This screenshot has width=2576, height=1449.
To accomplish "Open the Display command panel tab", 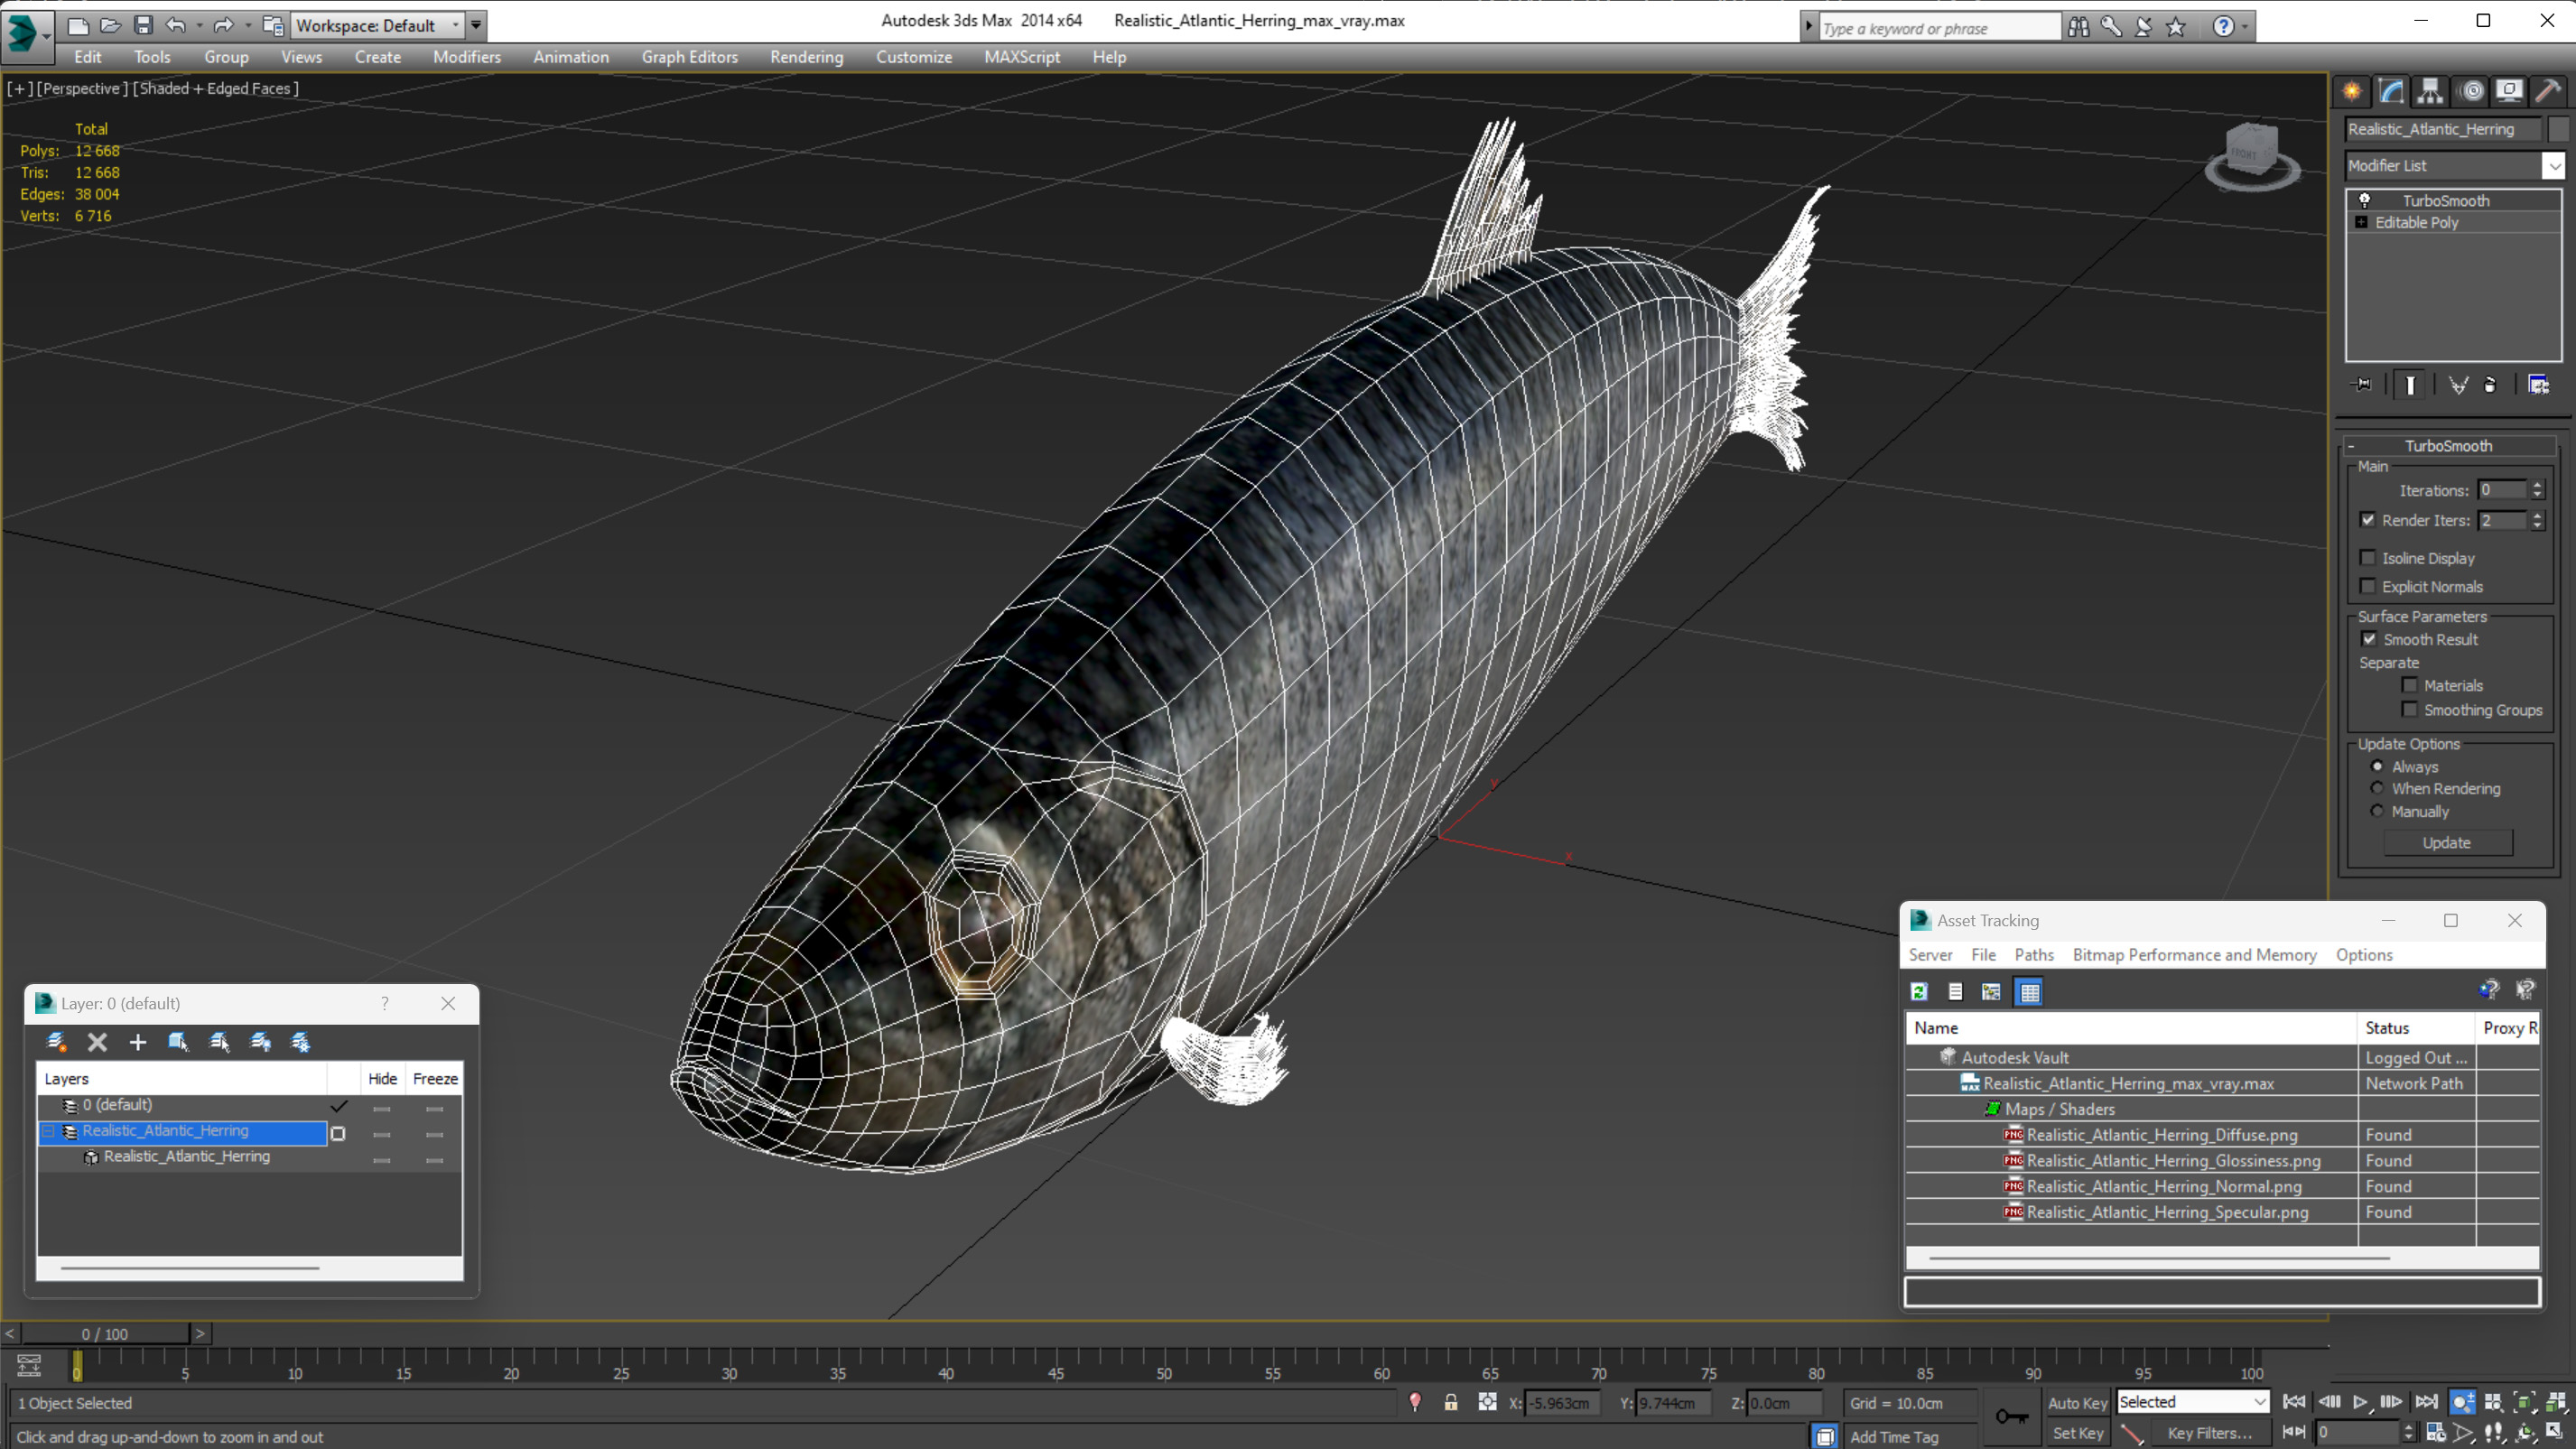I will click(2509, 91).
